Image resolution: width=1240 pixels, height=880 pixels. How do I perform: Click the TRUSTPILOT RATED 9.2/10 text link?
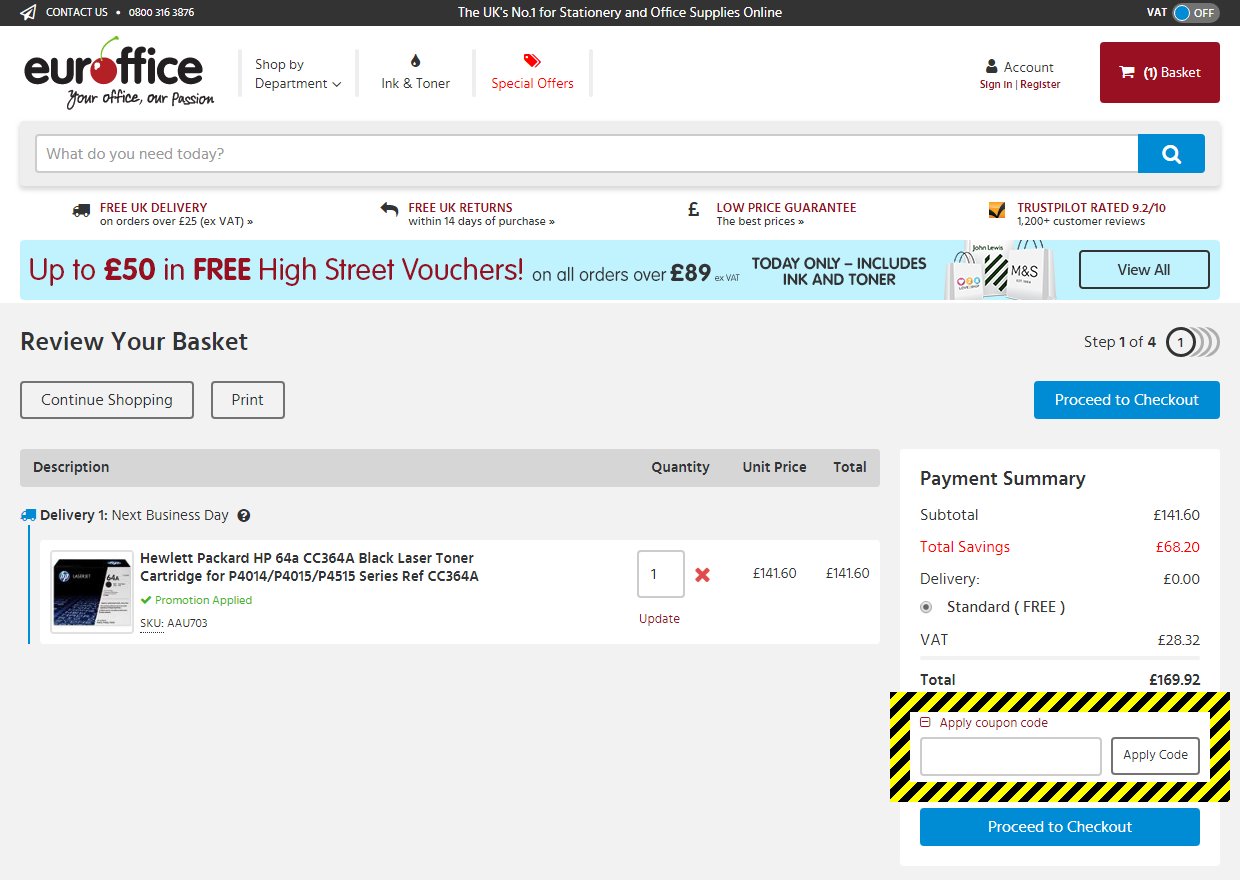[1091, 208]
